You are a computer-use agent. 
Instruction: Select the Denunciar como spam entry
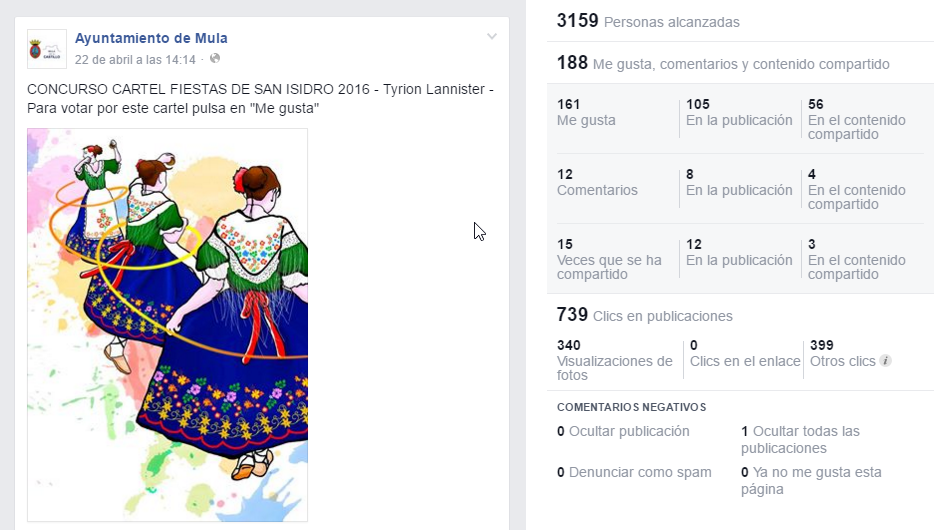click(x=634, y=472)
